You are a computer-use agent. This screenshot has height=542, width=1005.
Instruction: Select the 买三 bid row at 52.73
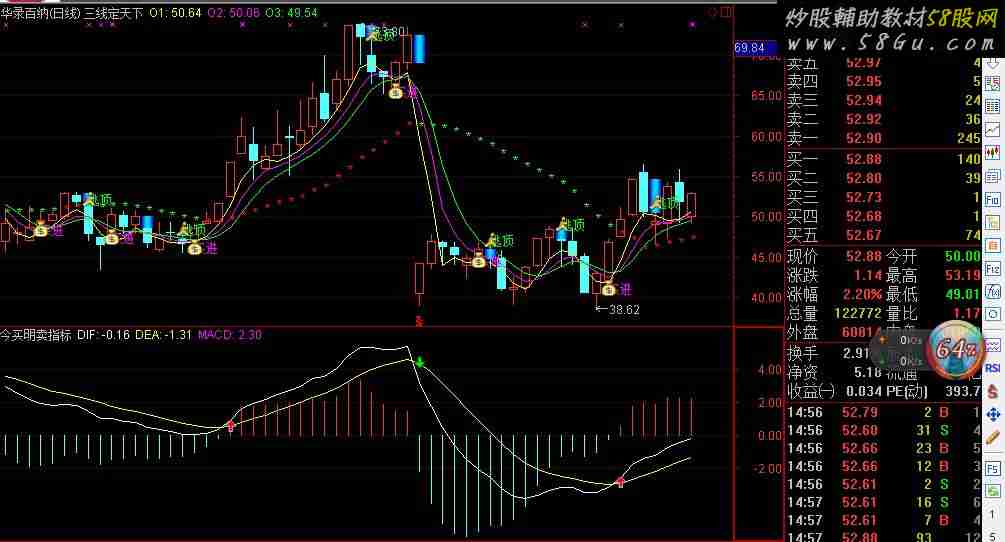884,197
